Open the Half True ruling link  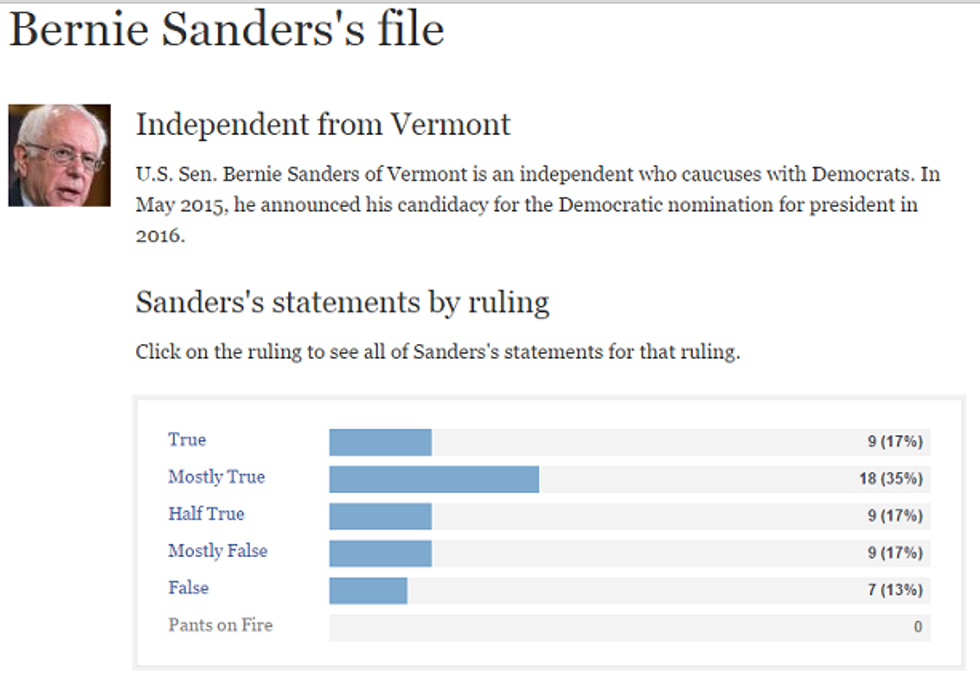206,514
